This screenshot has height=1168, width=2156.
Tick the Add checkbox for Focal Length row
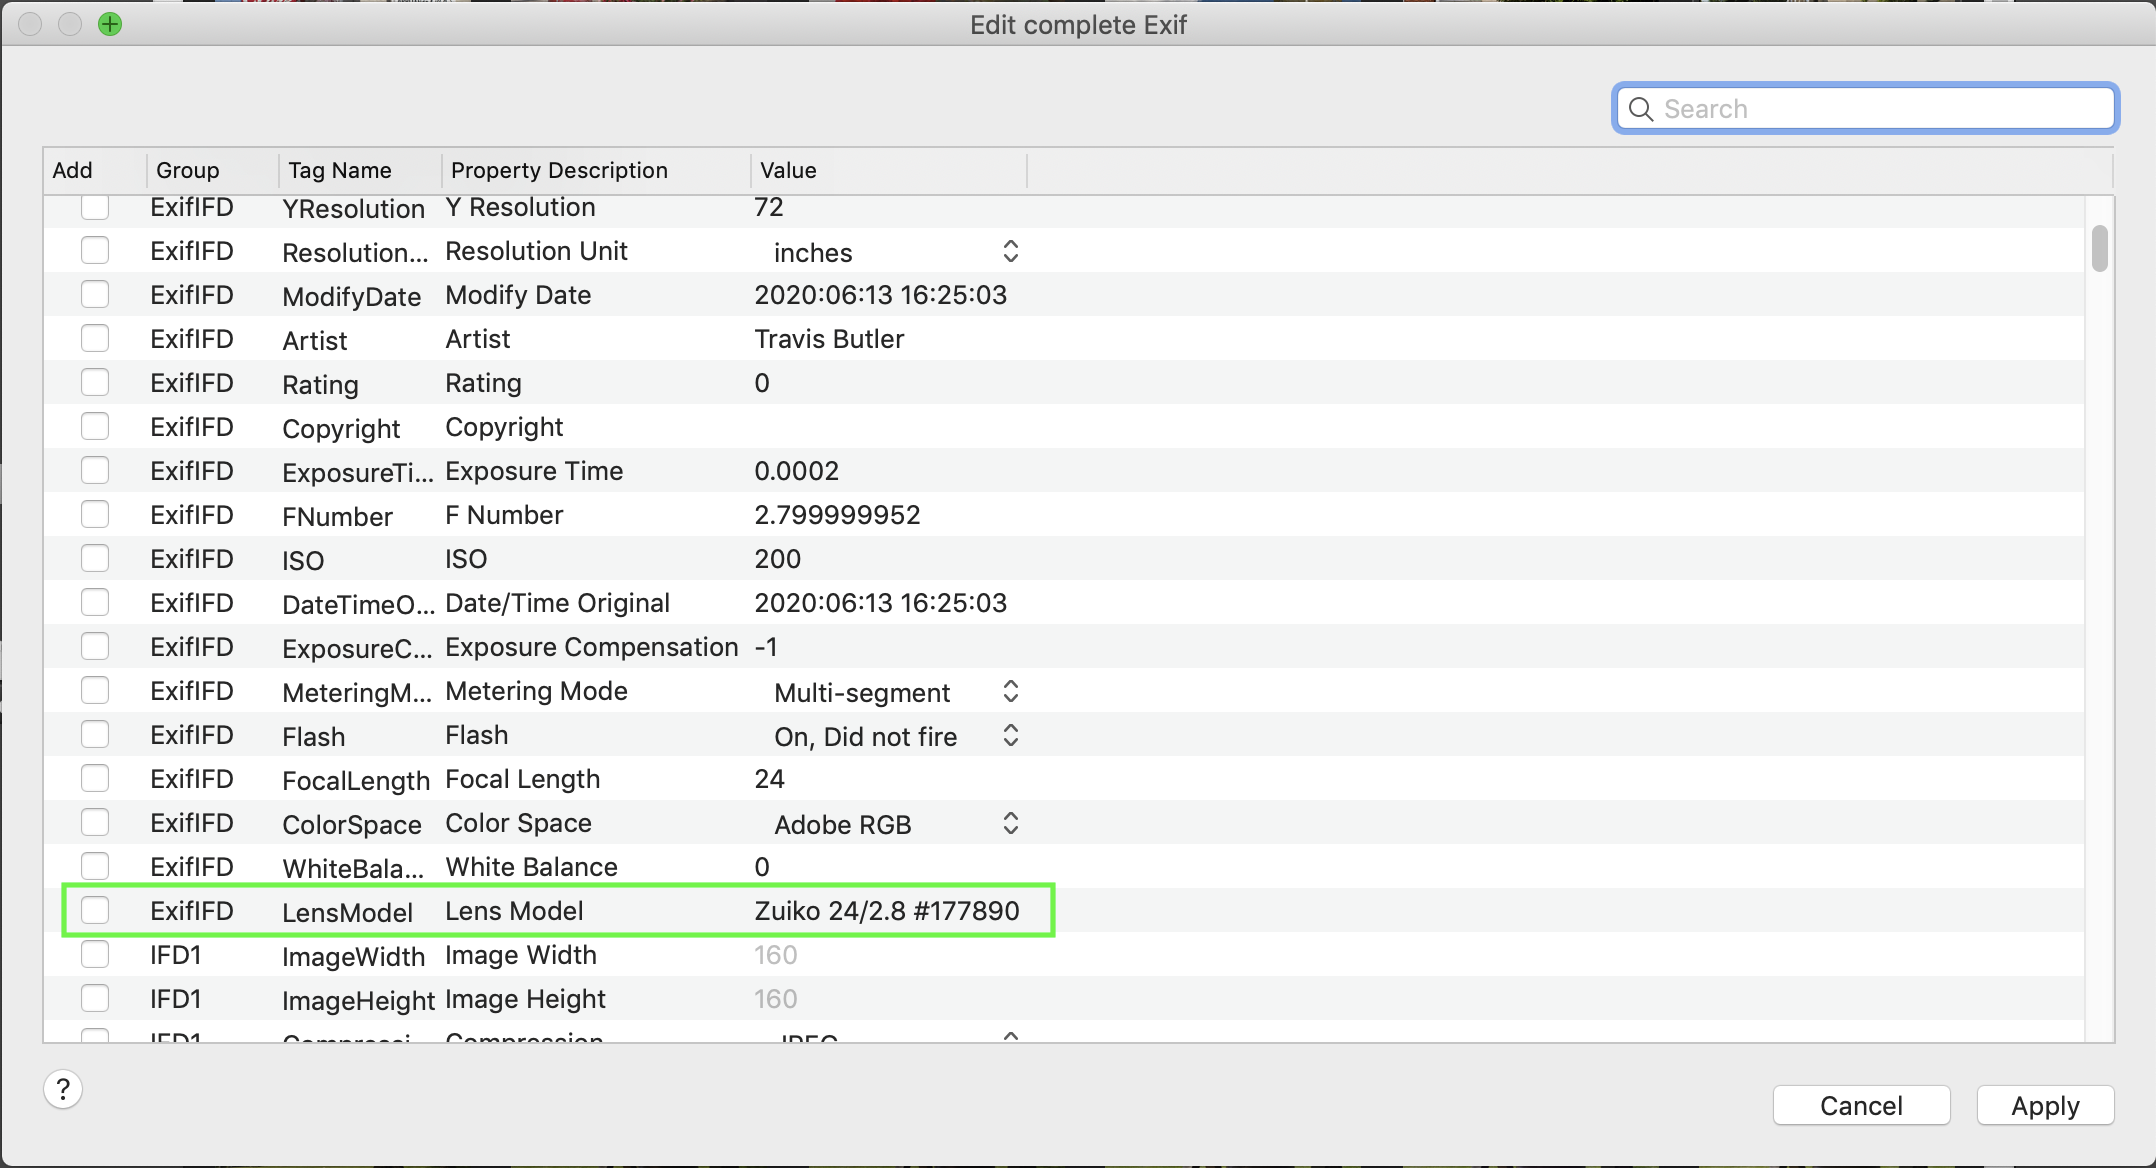coord(95,778)
